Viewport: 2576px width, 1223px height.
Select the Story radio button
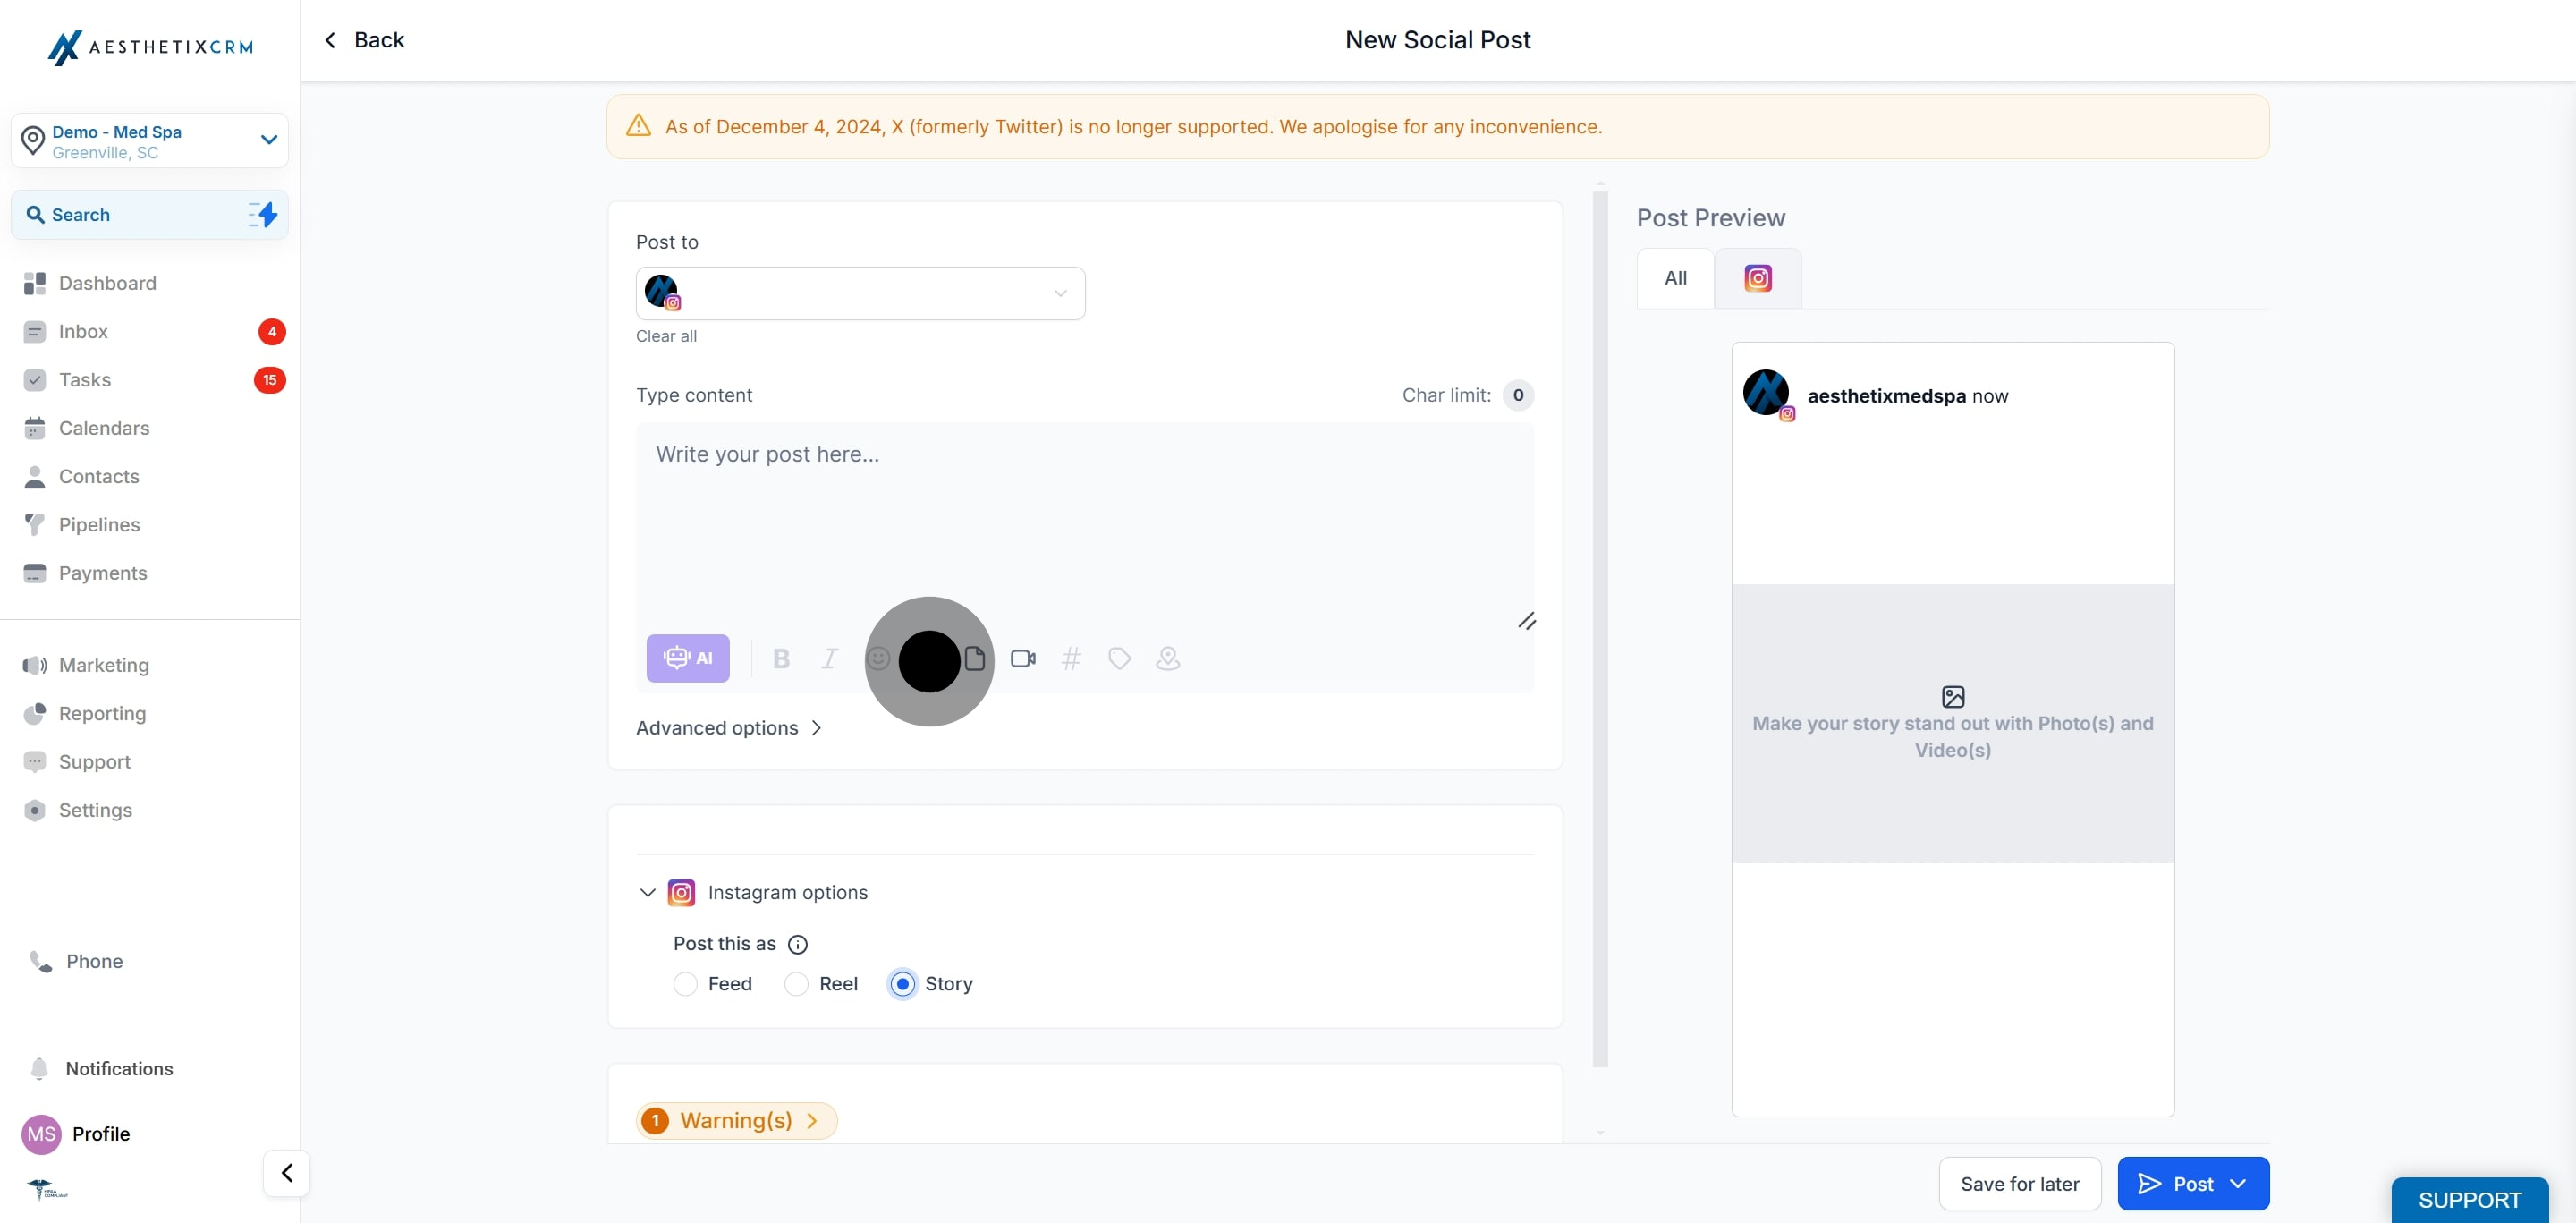tap(902, 984)
